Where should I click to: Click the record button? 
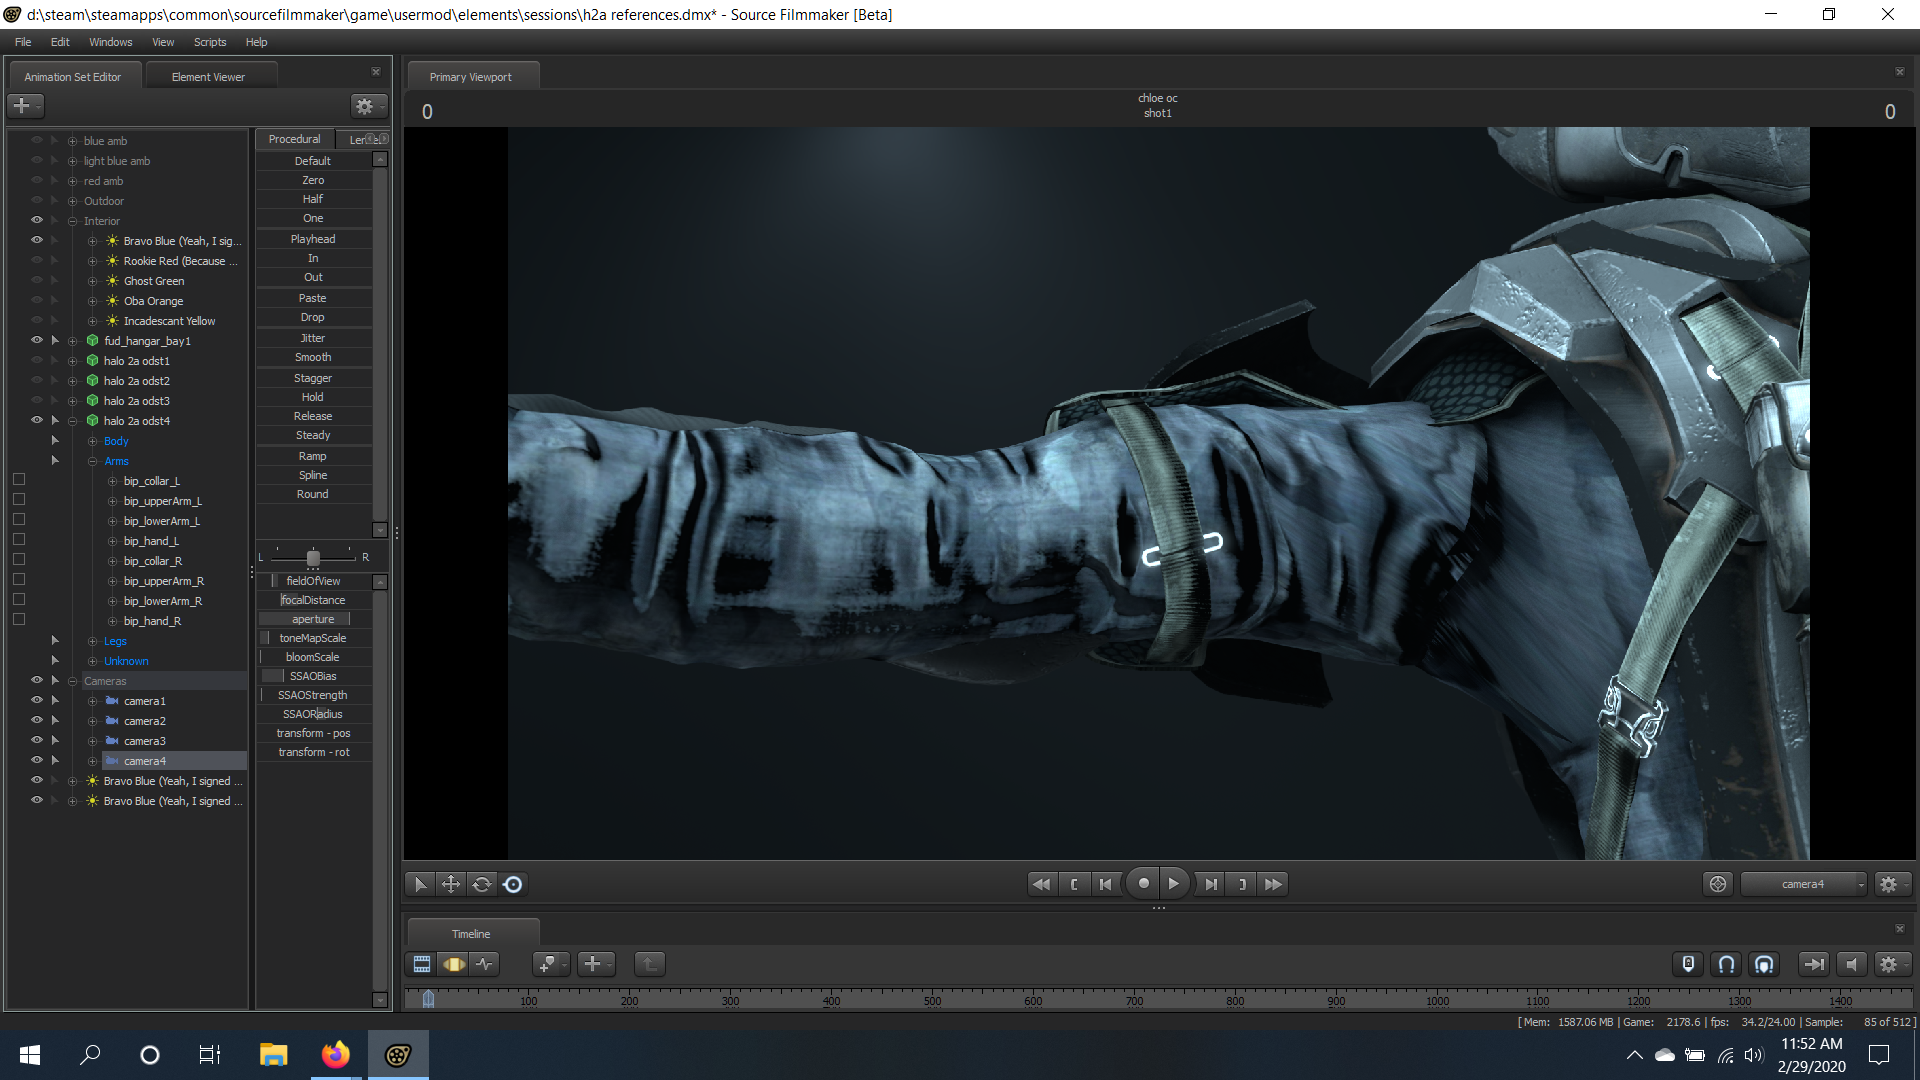click(1143, 883)
